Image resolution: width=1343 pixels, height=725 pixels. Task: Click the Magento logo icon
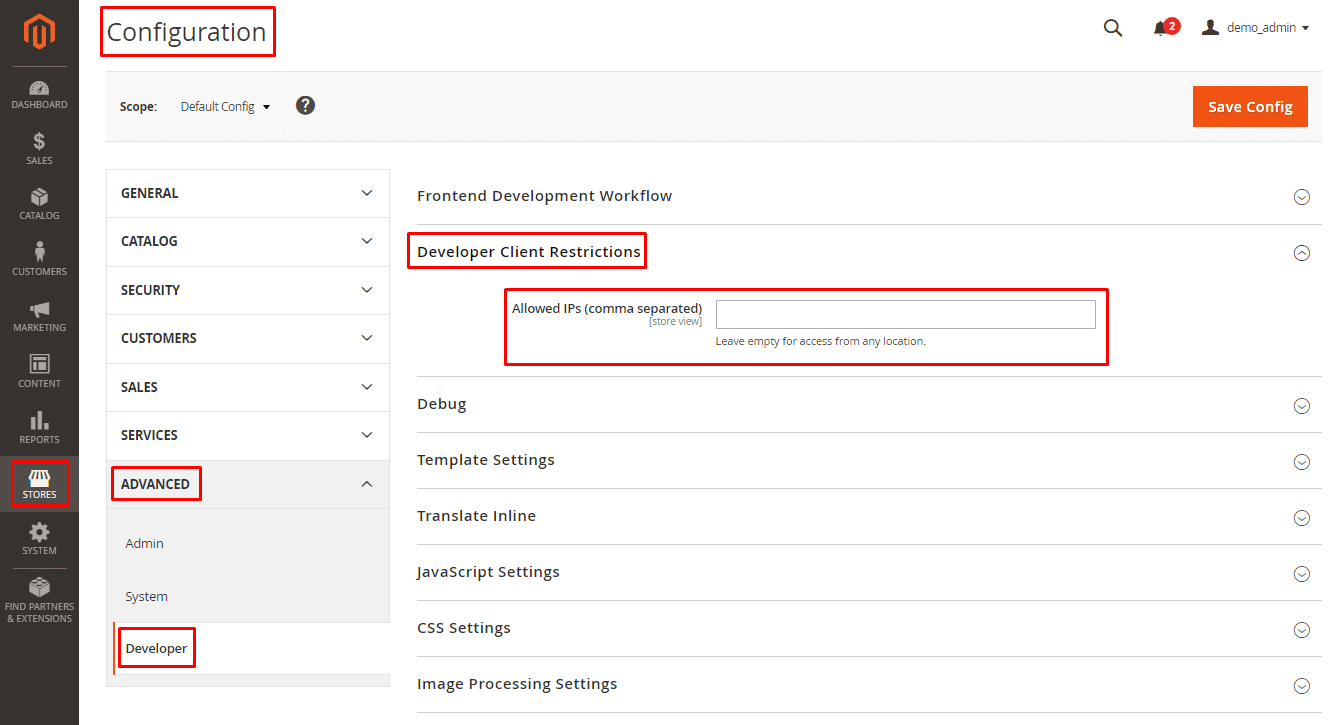39,33
